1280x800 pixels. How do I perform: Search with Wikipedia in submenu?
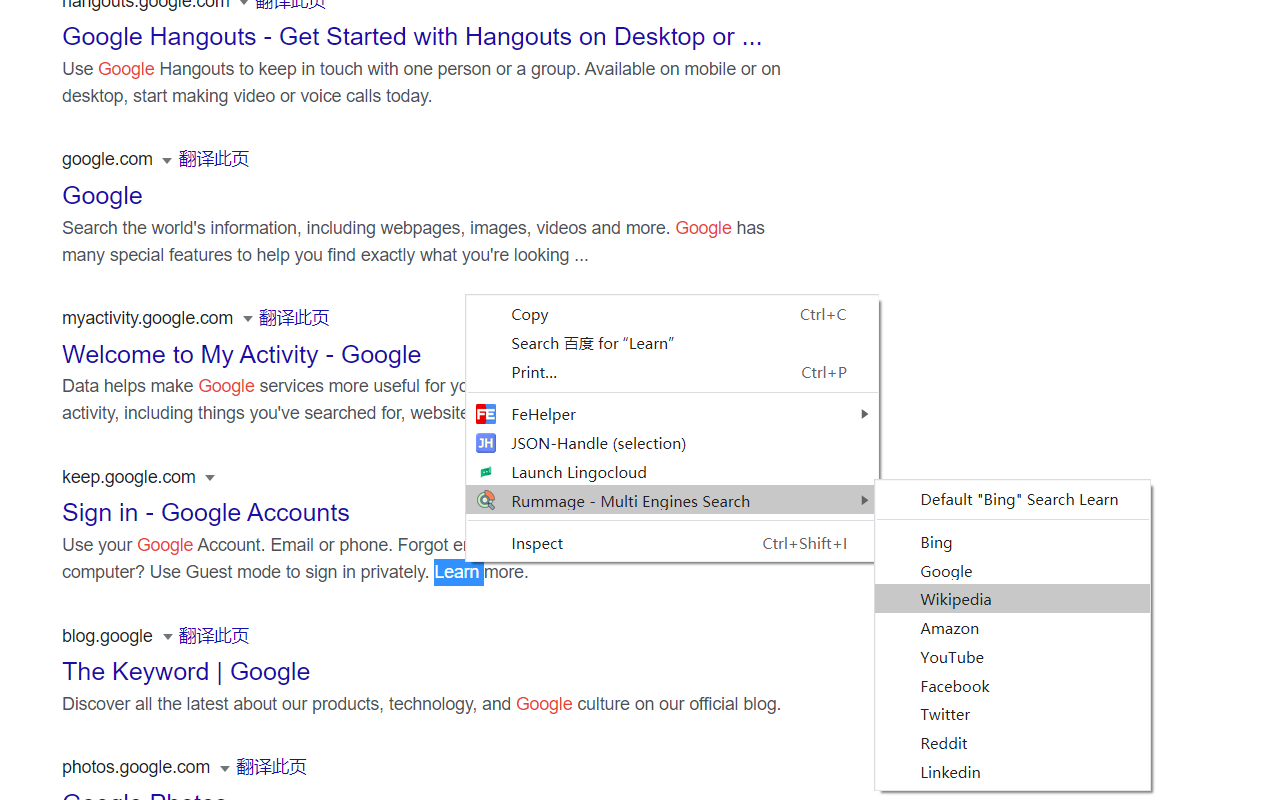1013,599
